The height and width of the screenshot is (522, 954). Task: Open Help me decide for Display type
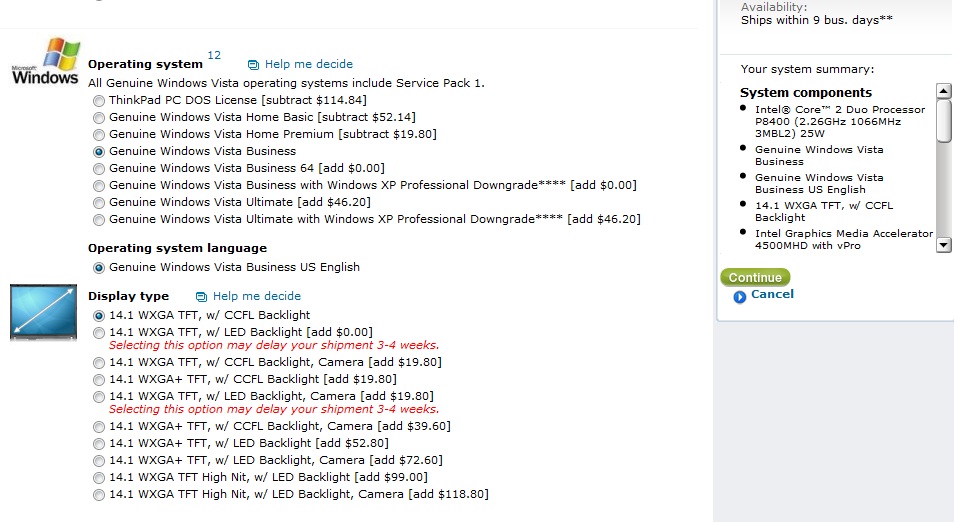(x=257, y=296)
